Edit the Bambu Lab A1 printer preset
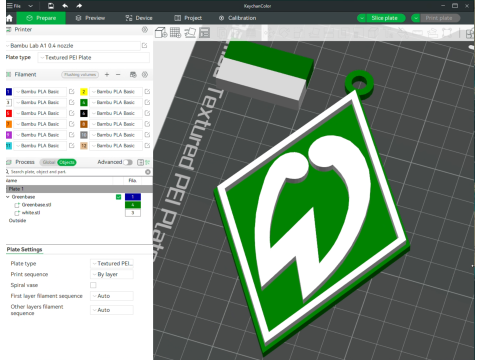 click(x=145, y=46)
